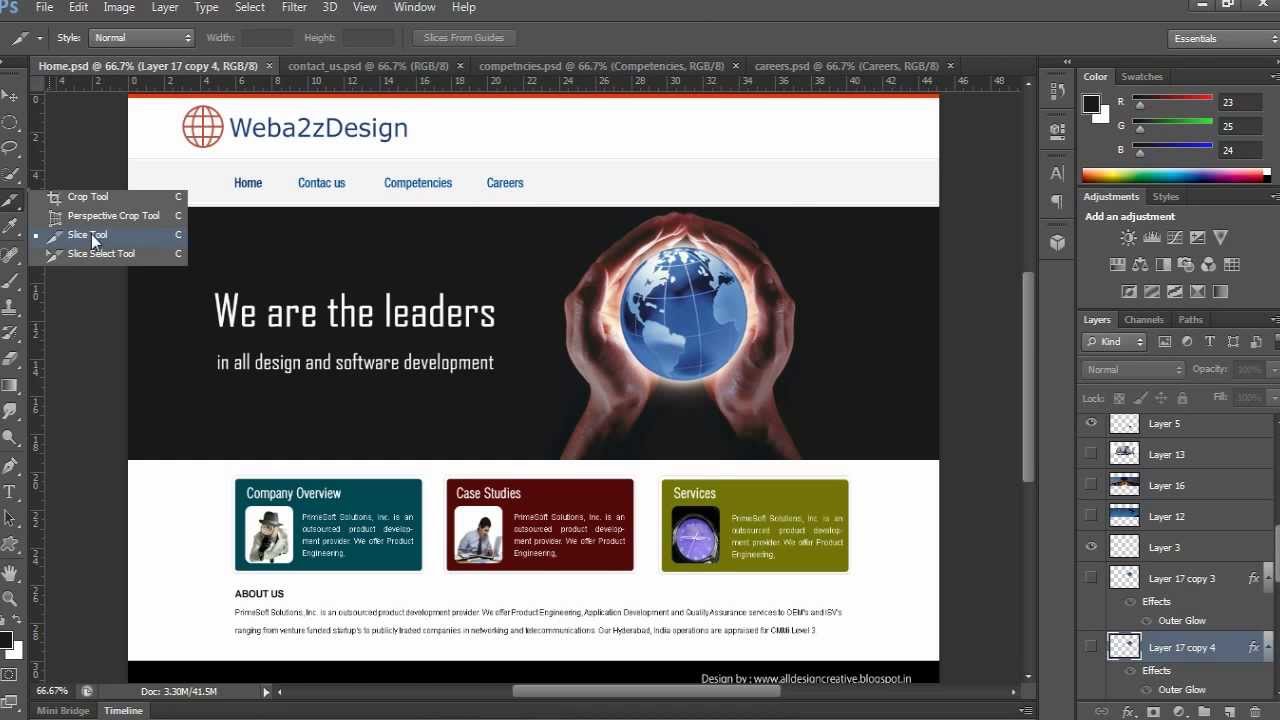Select the Gradient tool
This screenshot has width=1280, height=720.
click(x=10, y=385)
